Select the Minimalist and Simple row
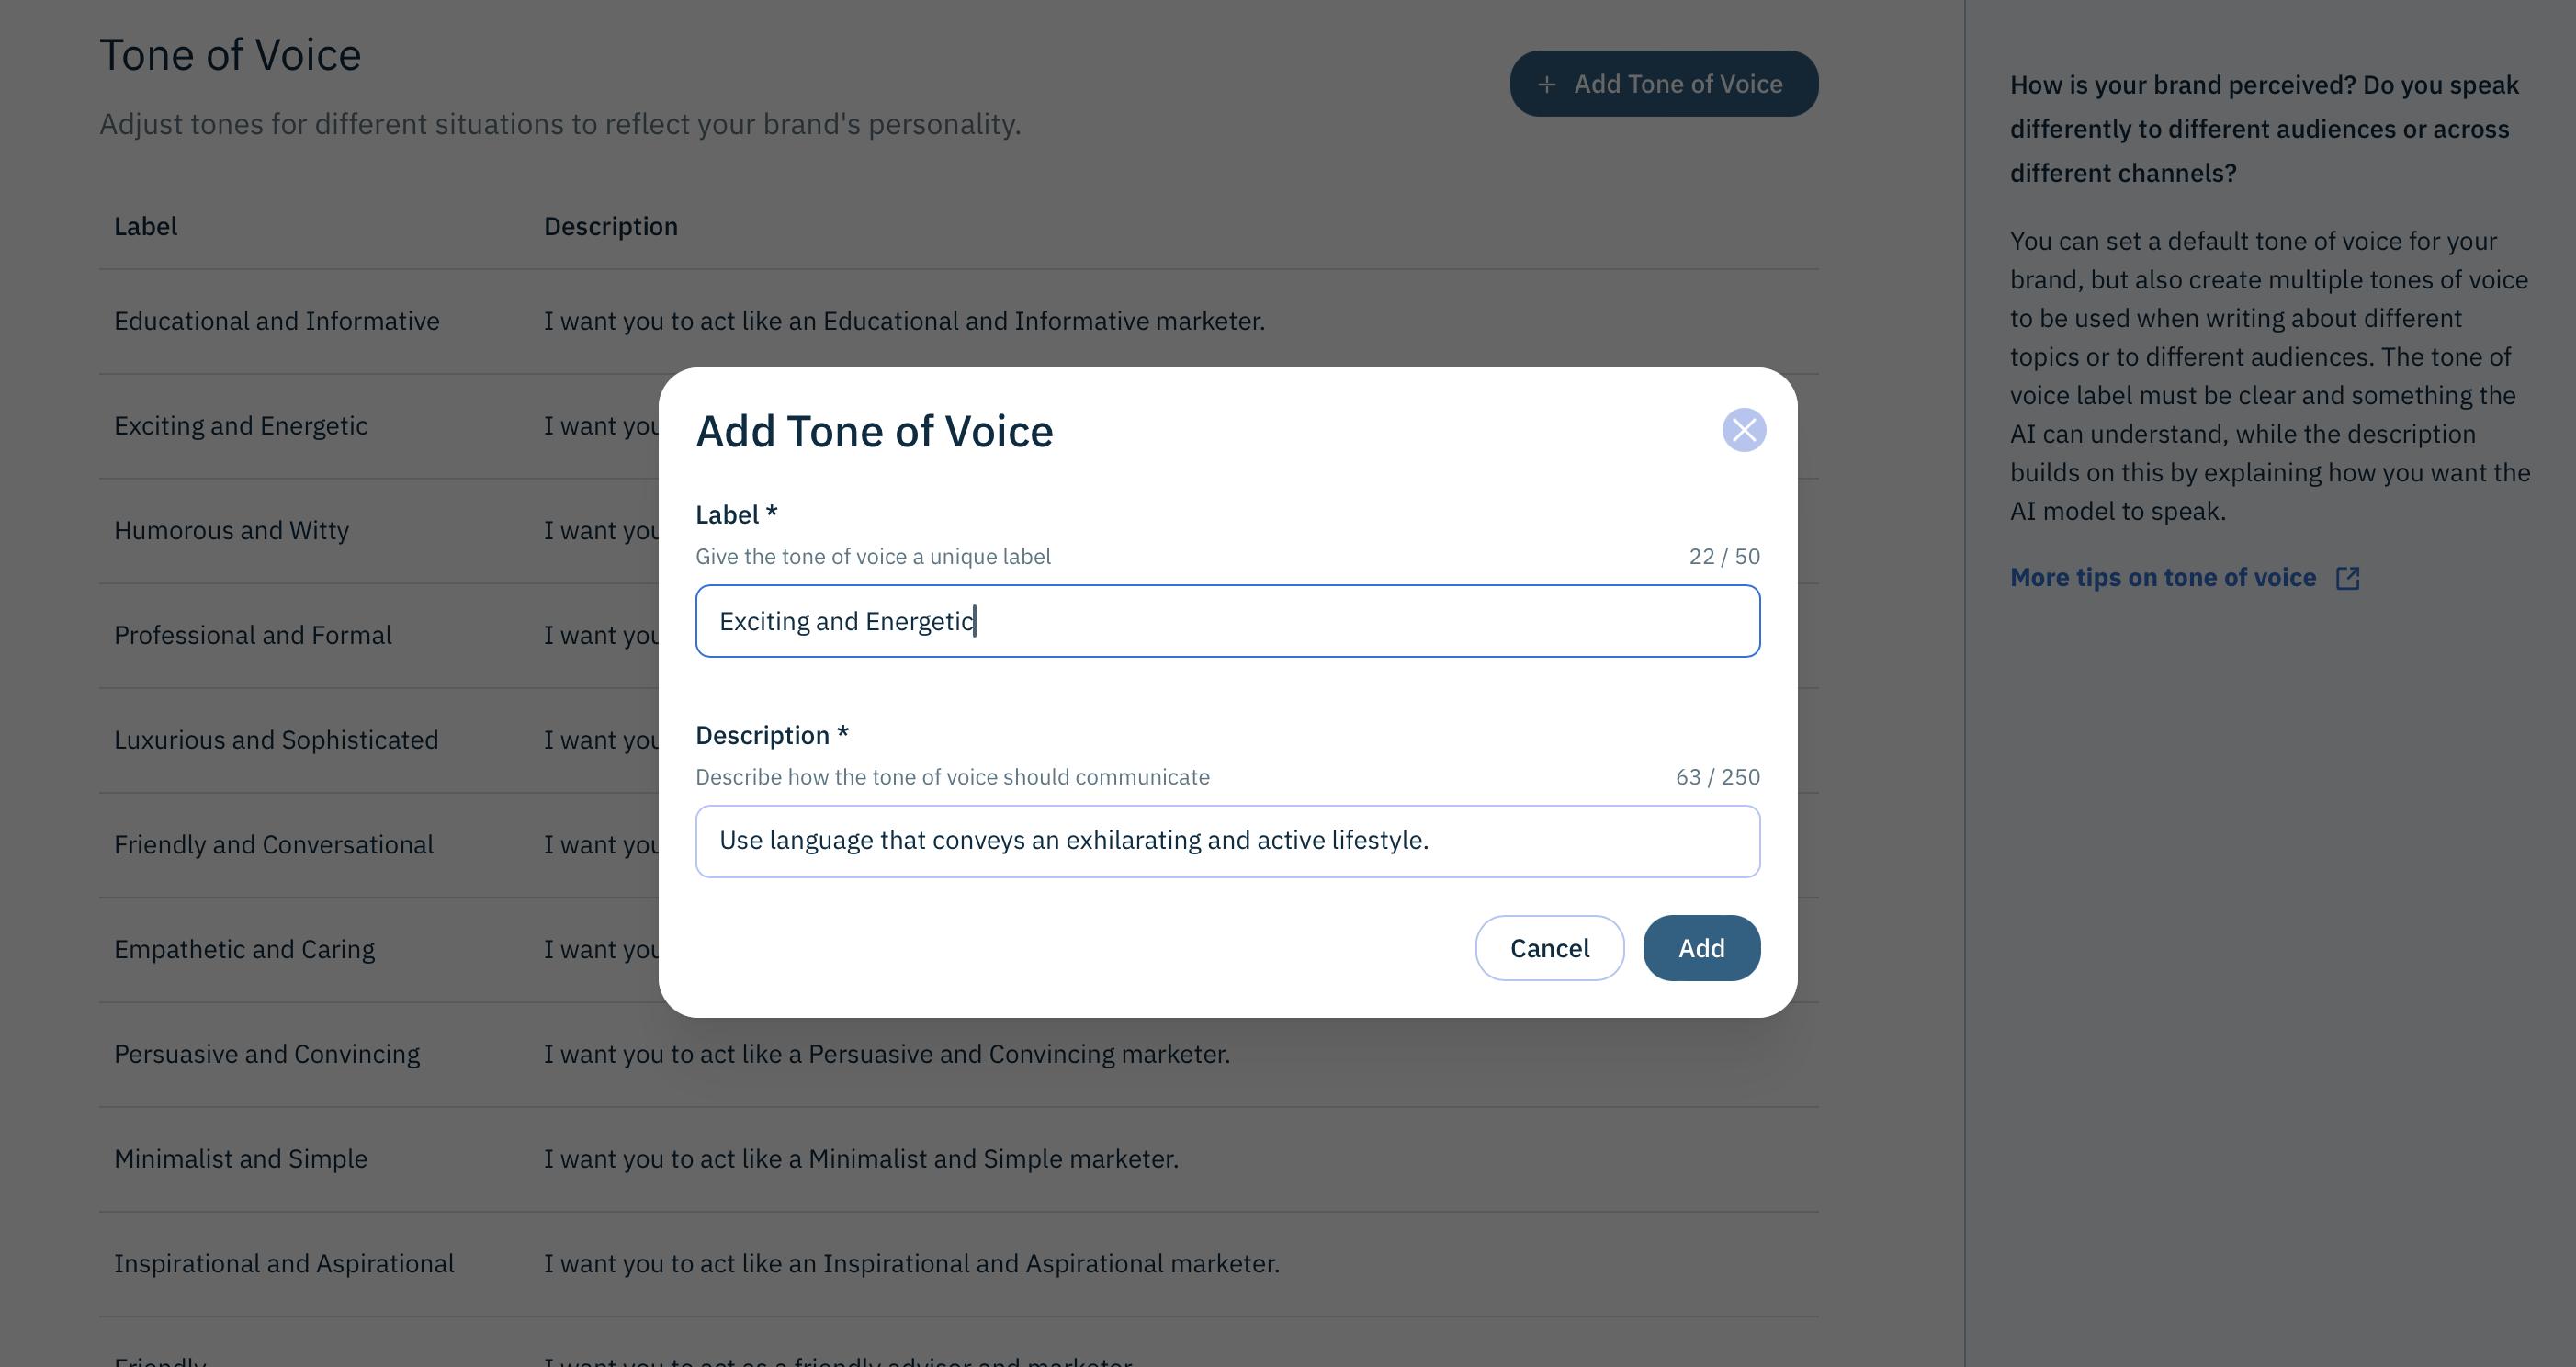 [x=958, y=1159]
